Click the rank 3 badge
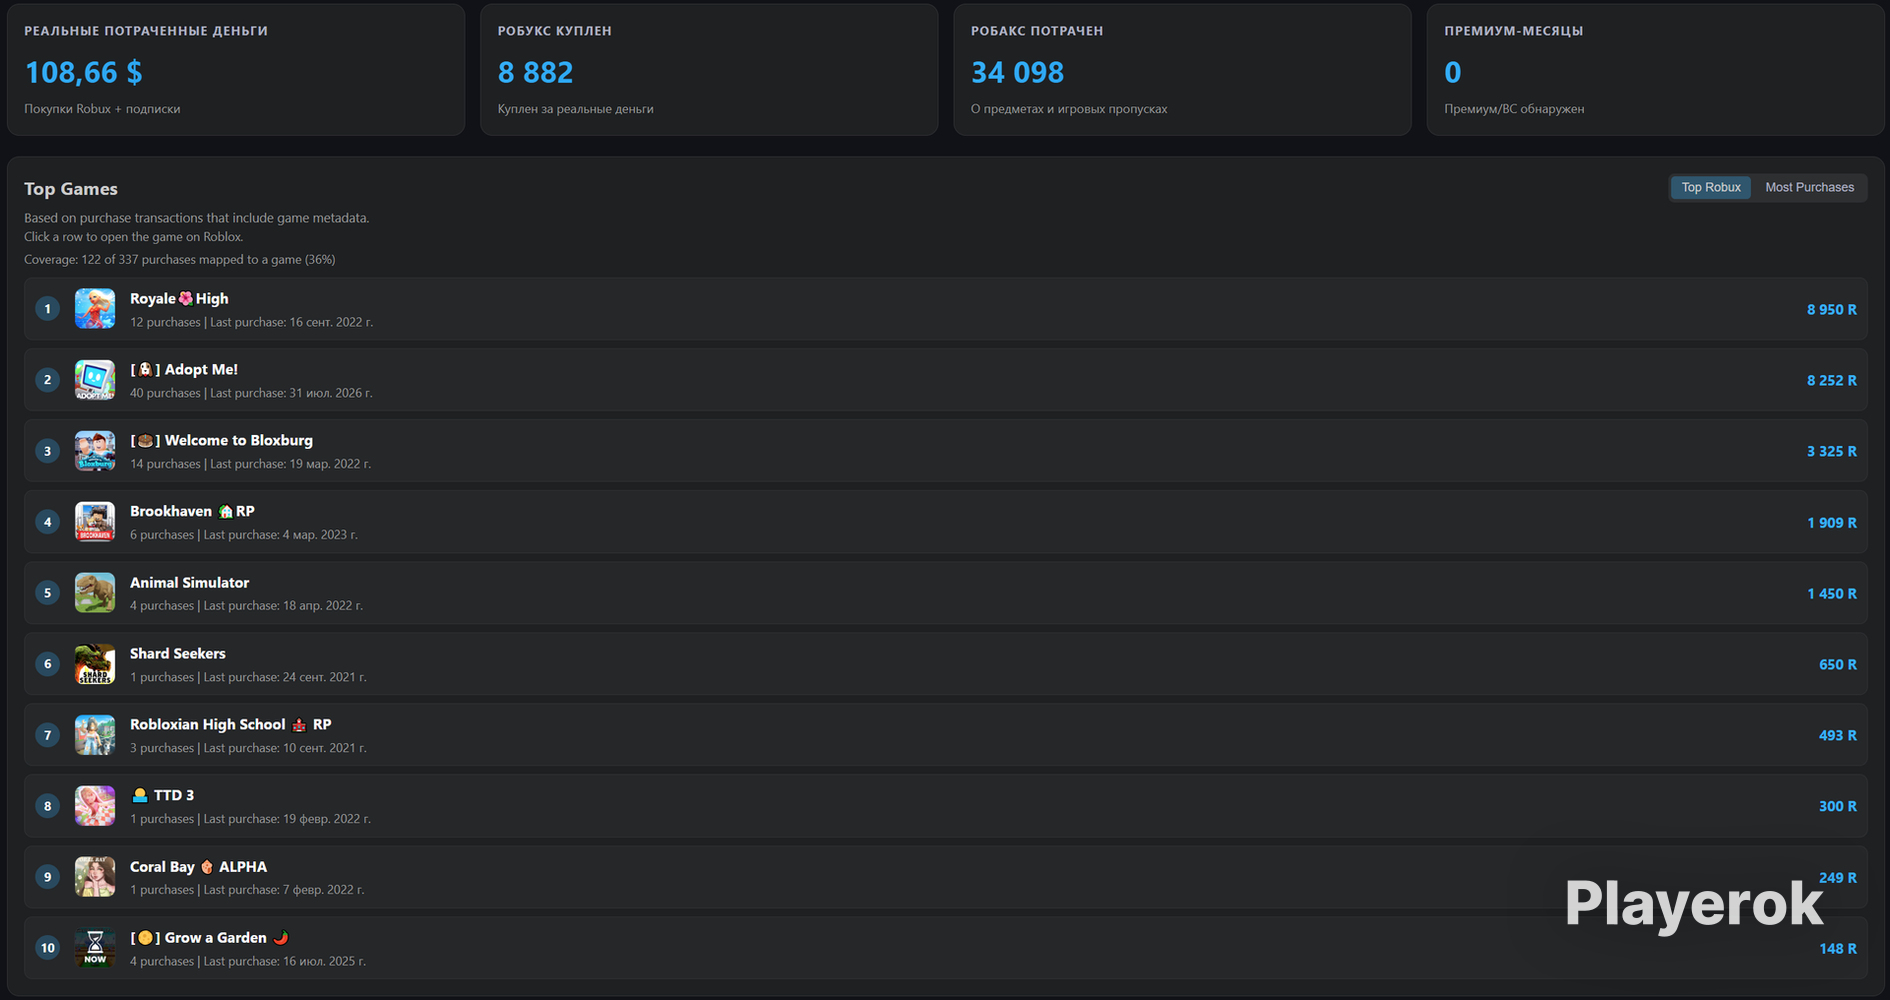This screenshot has height=1000, width=1890. (x=47, y=451)
